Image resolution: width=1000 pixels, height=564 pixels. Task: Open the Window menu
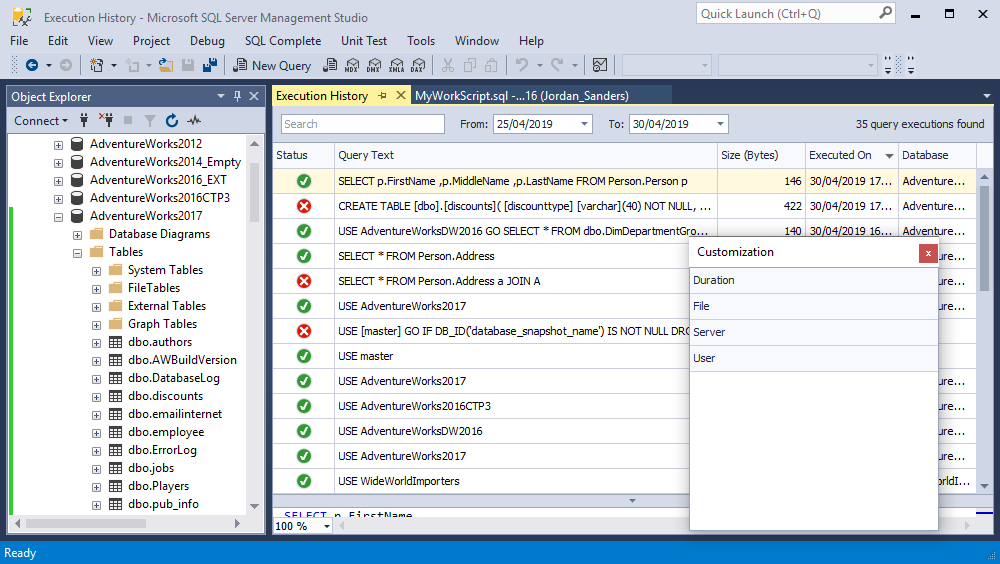(x=476, y=41)
